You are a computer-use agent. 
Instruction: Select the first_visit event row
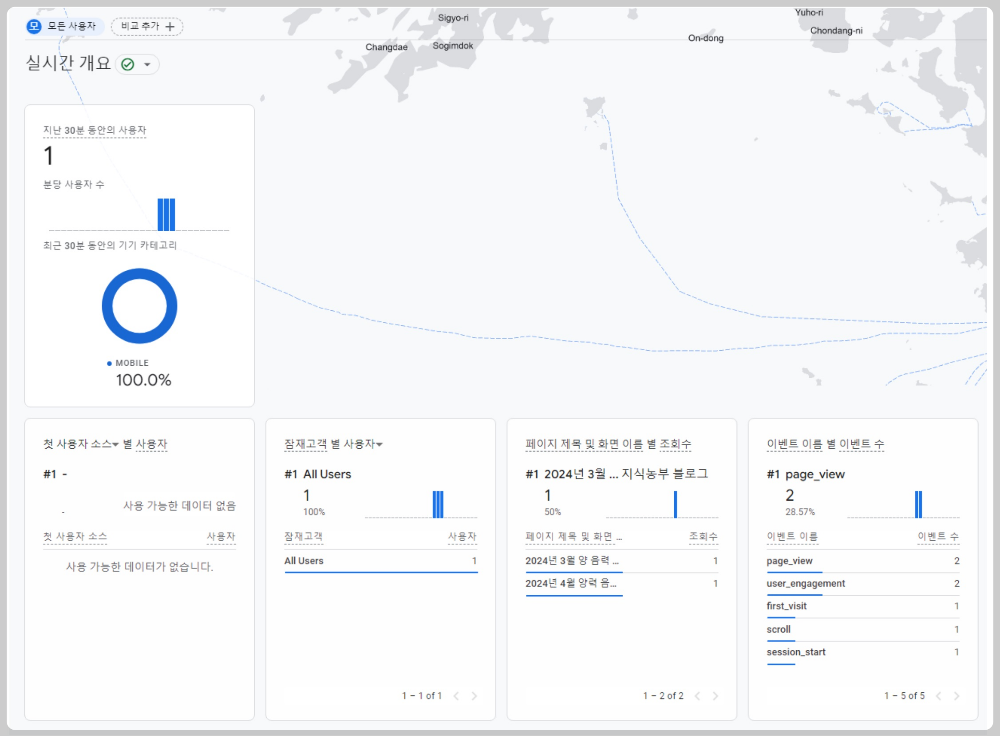(x=863, y=607)
